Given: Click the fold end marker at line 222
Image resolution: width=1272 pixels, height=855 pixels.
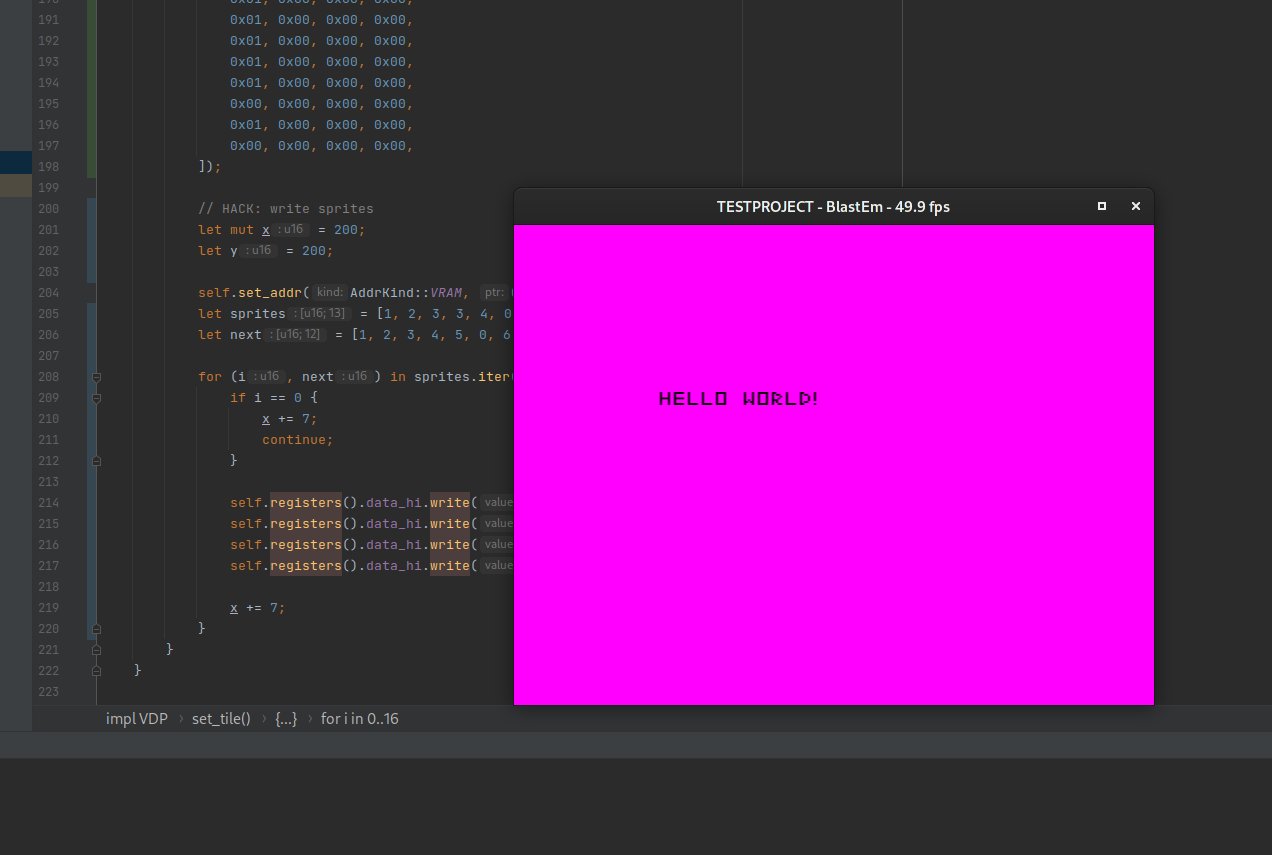Looking at the screenshot, I should pos(96,671).
